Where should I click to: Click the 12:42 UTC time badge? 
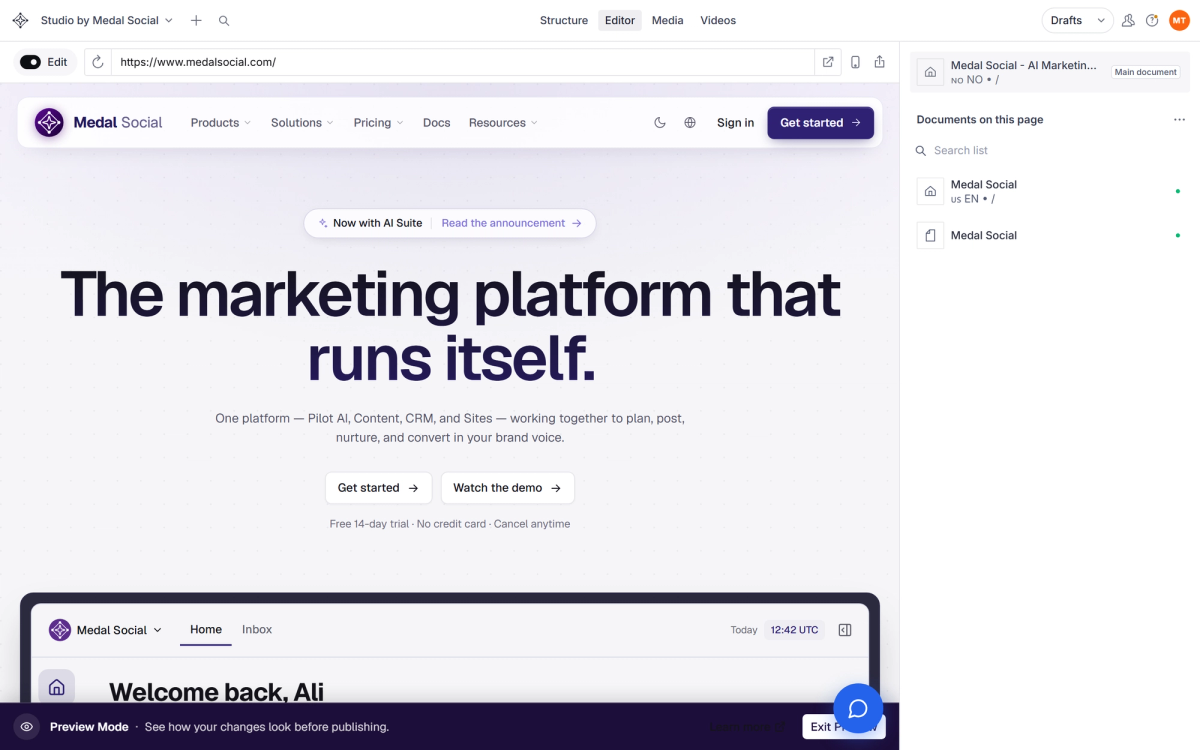tap(794, 630)
